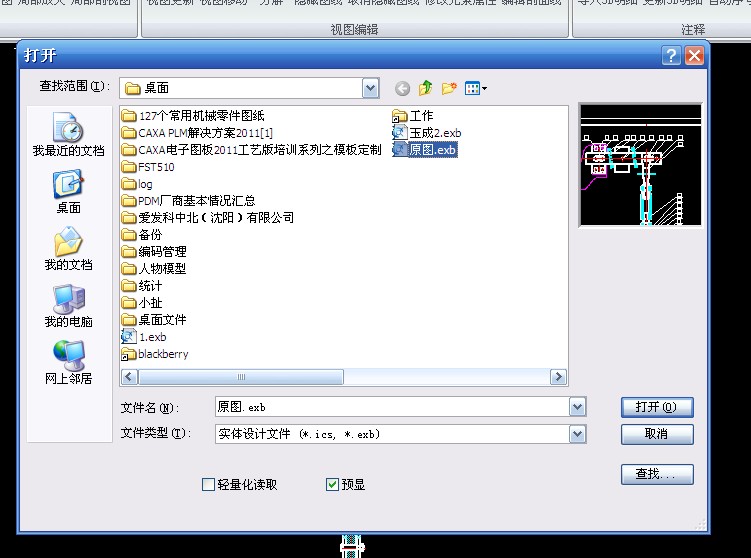Select the 127个常用机械零件图纸 folder
Image resolution: width=751 pixels, height=558 pixels.
tap(193, 116)
